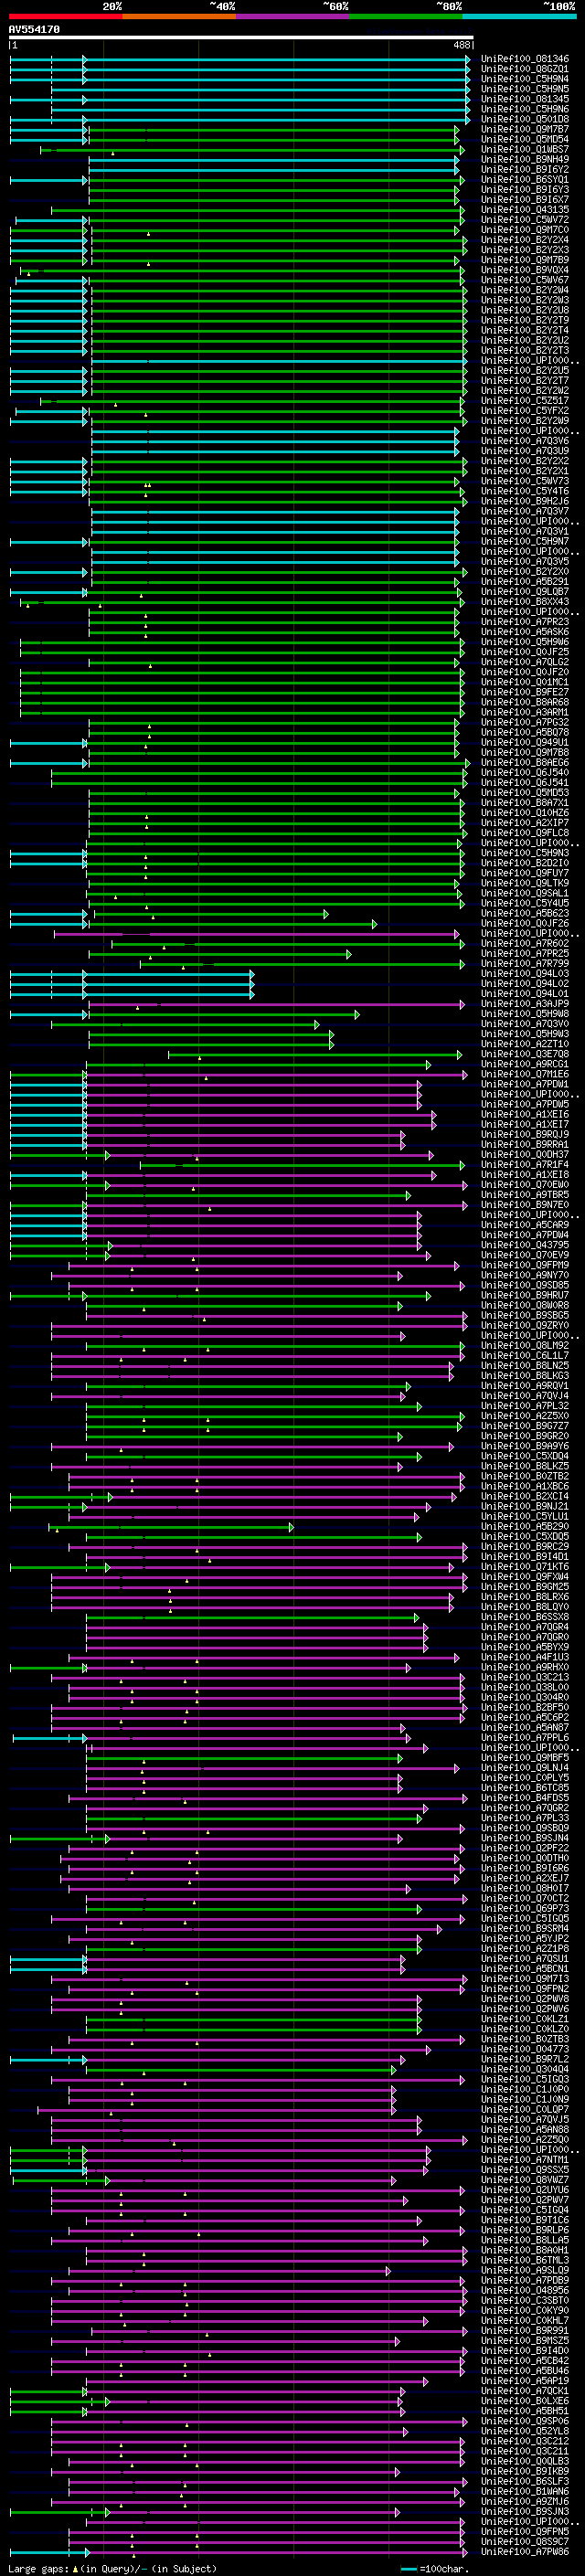Open hit UniRef100_B9RRA1
Image resolution: width=585 pixels, height=2576 pixels.
click(525, 1145)
